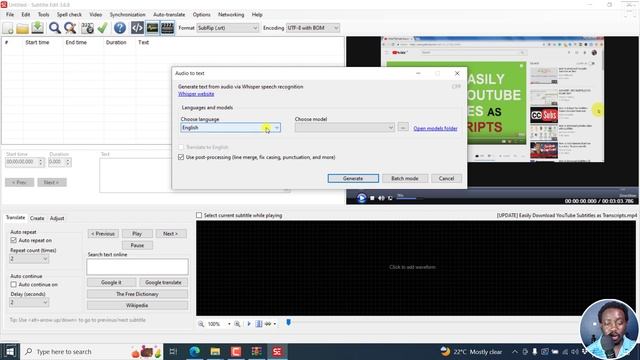Play the video in the player
640x360 pixels.
(361, 198)
